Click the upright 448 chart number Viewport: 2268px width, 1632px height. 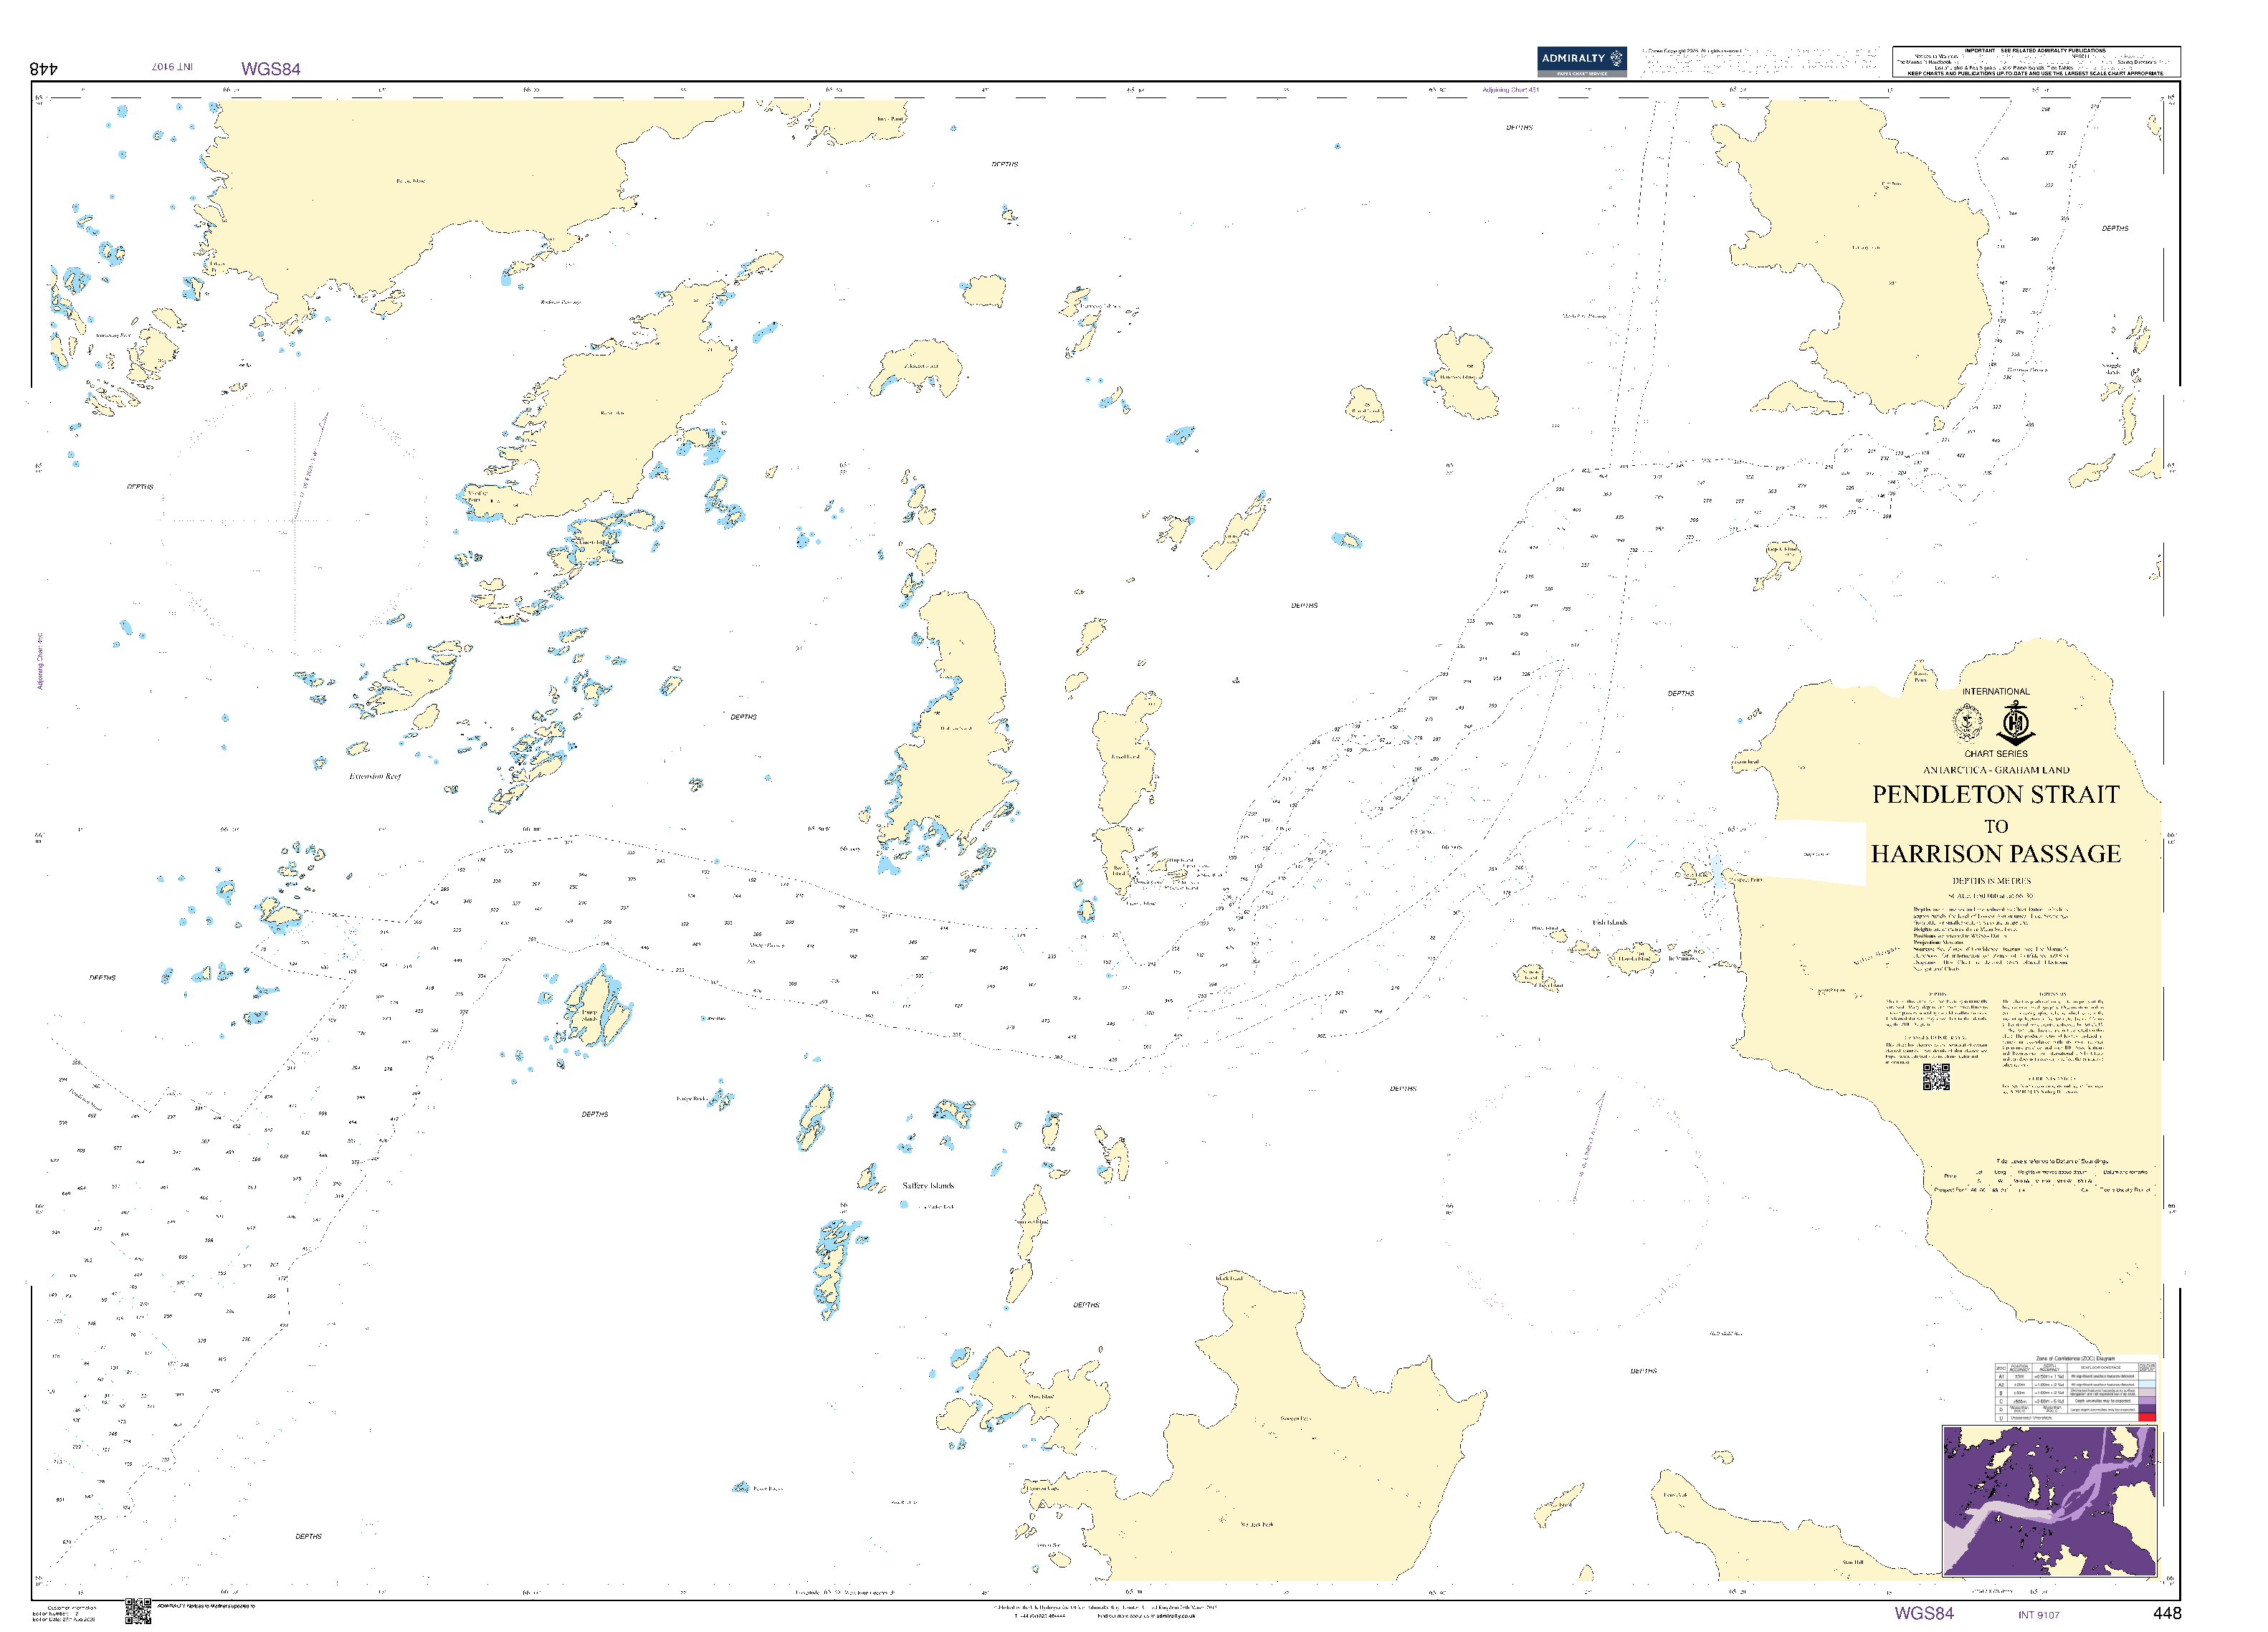2166,1614
